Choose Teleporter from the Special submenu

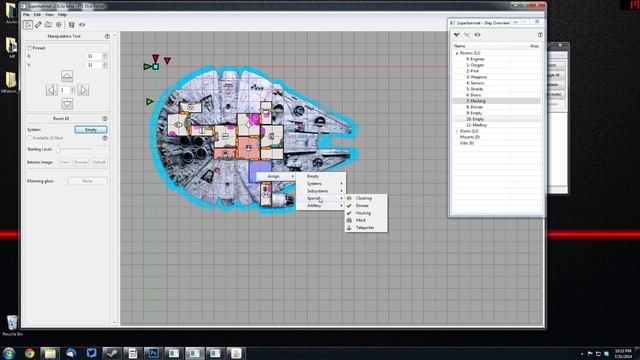366,228
